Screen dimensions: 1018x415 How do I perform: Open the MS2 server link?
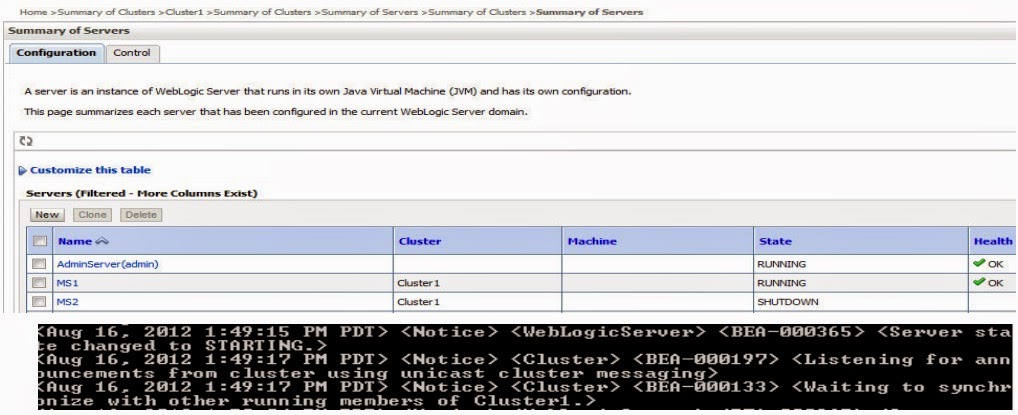tap(68, 302)
